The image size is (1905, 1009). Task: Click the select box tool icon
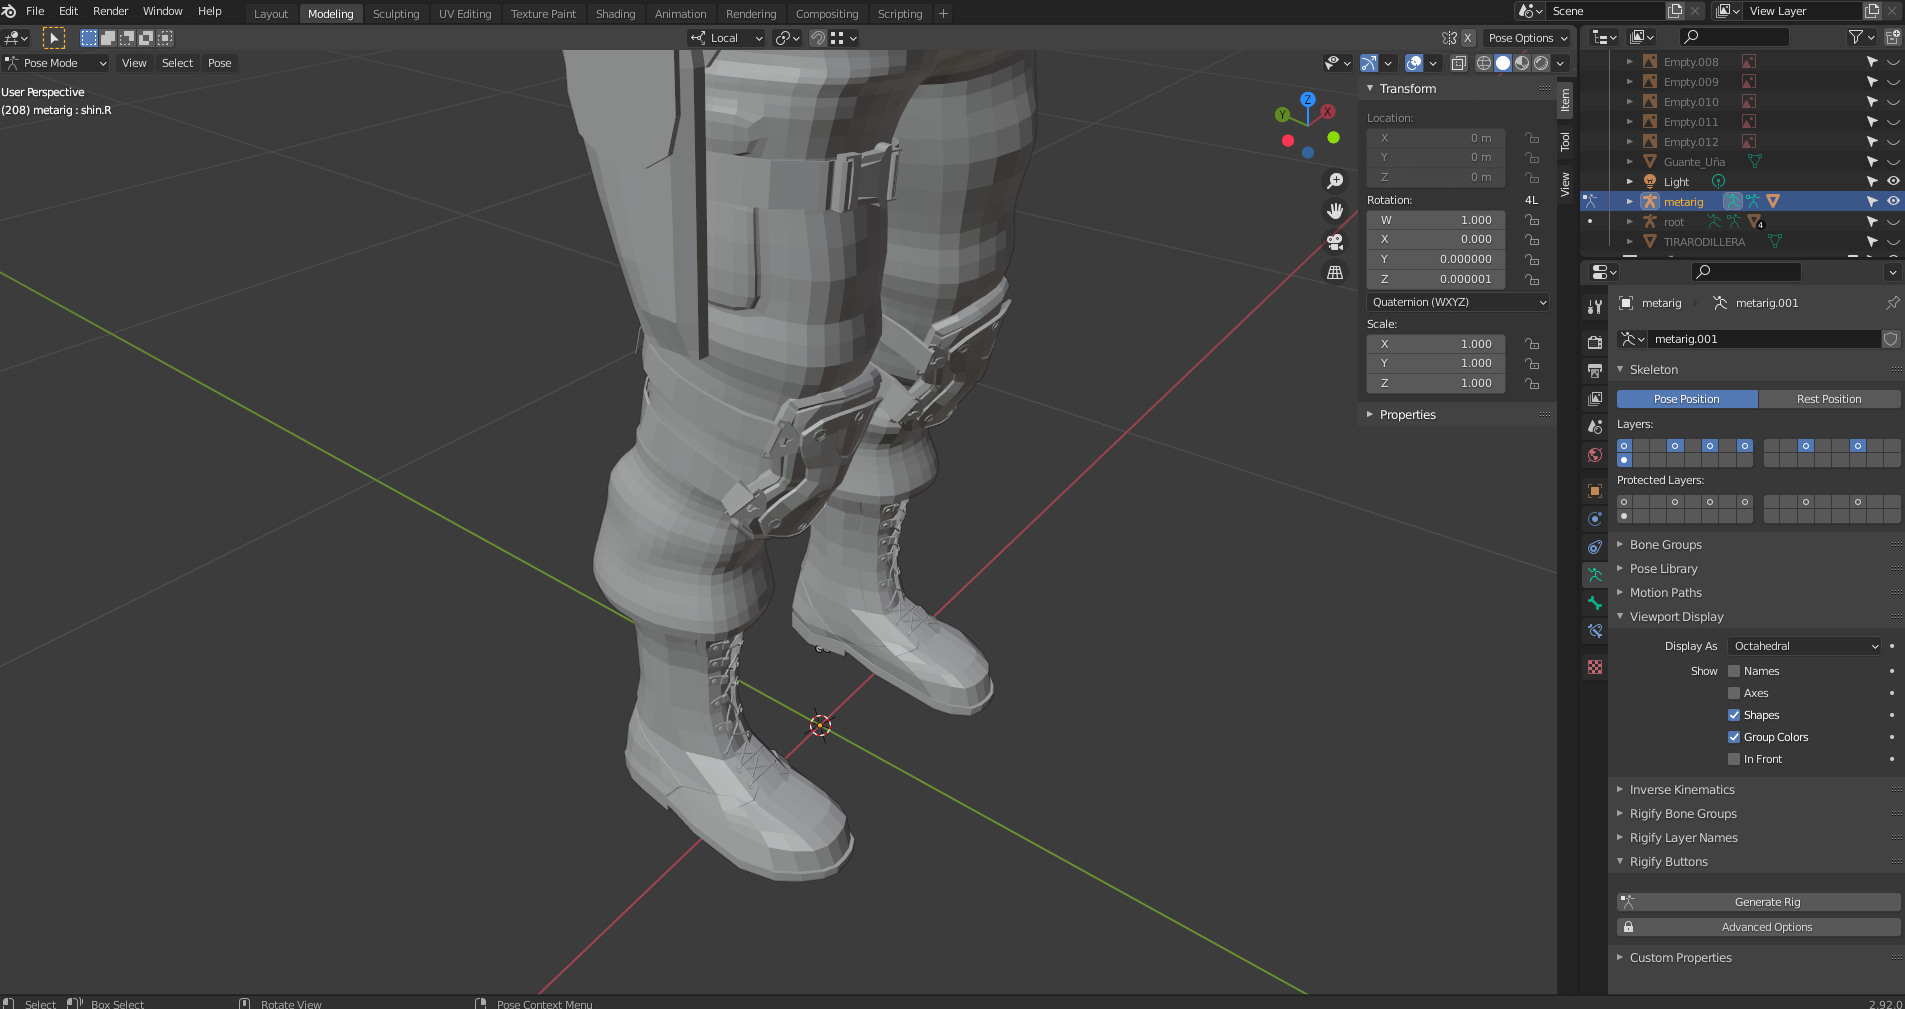click(x=54, y=38)
